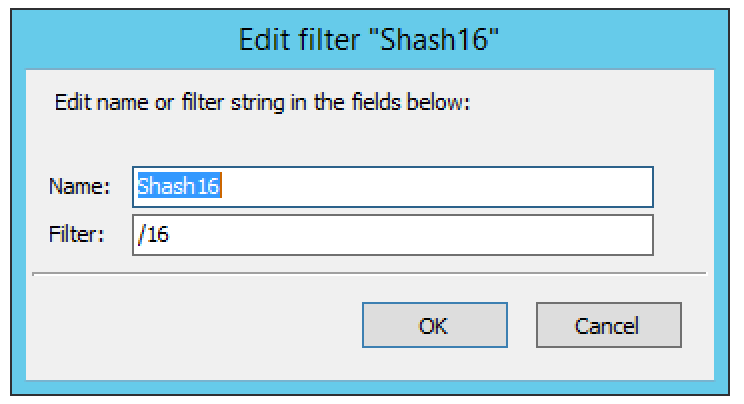
Task: Focus the Filter input field
Action: (x=393, y=235)
